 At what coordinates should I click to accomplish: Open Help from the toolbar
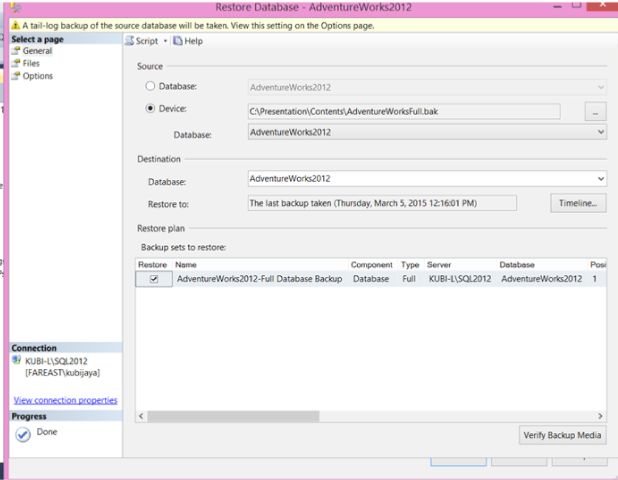[188, 41]
